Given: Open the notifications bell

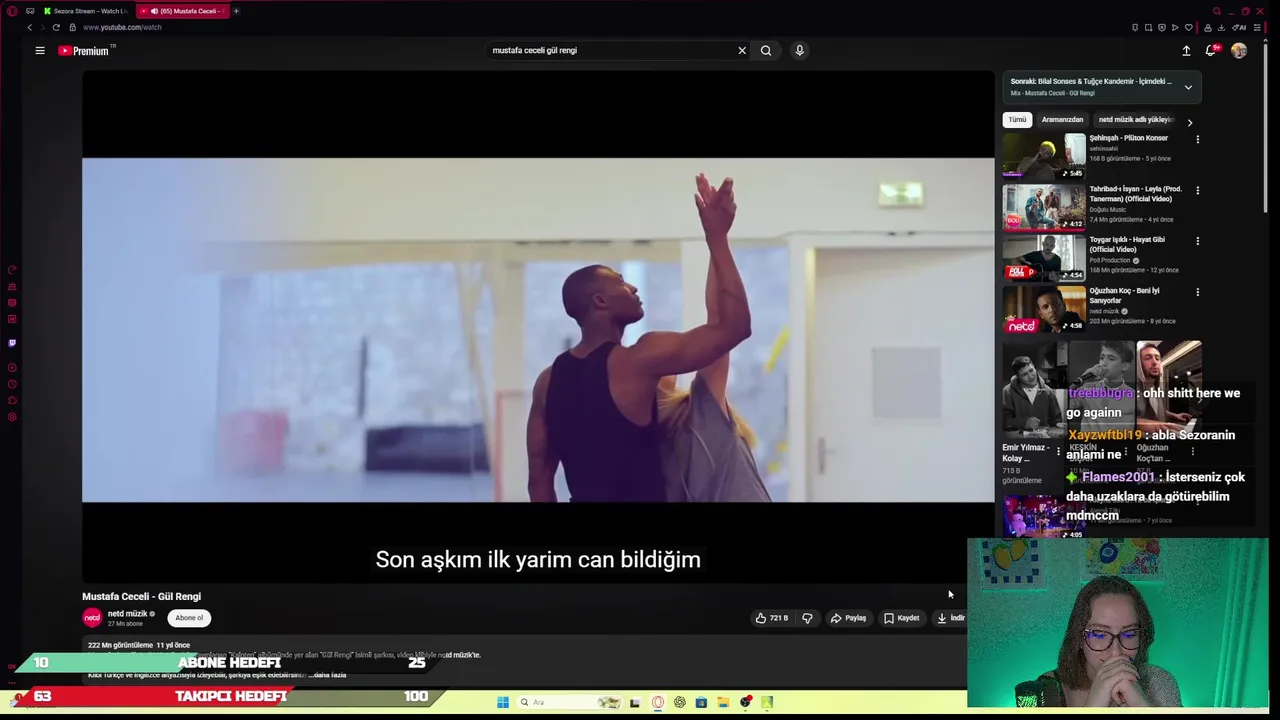Looking at the screenshot, I should pos(1211,50).
